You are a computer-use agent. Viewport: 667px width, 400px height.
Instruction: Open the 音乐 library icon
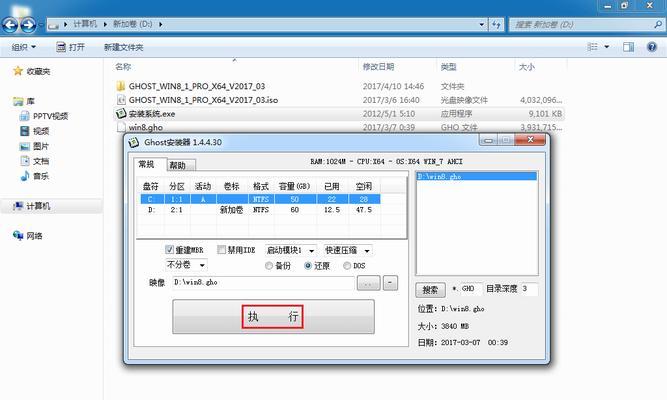[x=25, y=176]
